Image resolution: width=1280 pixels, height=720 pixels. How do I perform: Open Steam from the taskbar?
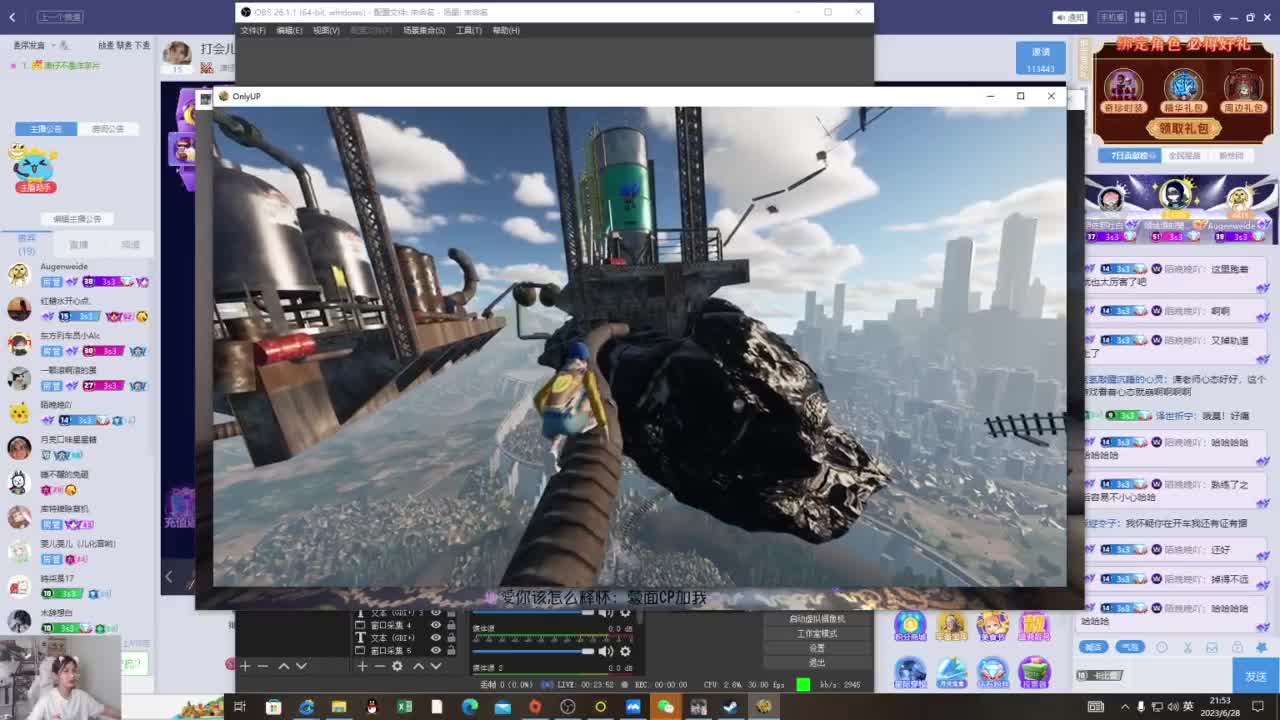tap(731, 707)
